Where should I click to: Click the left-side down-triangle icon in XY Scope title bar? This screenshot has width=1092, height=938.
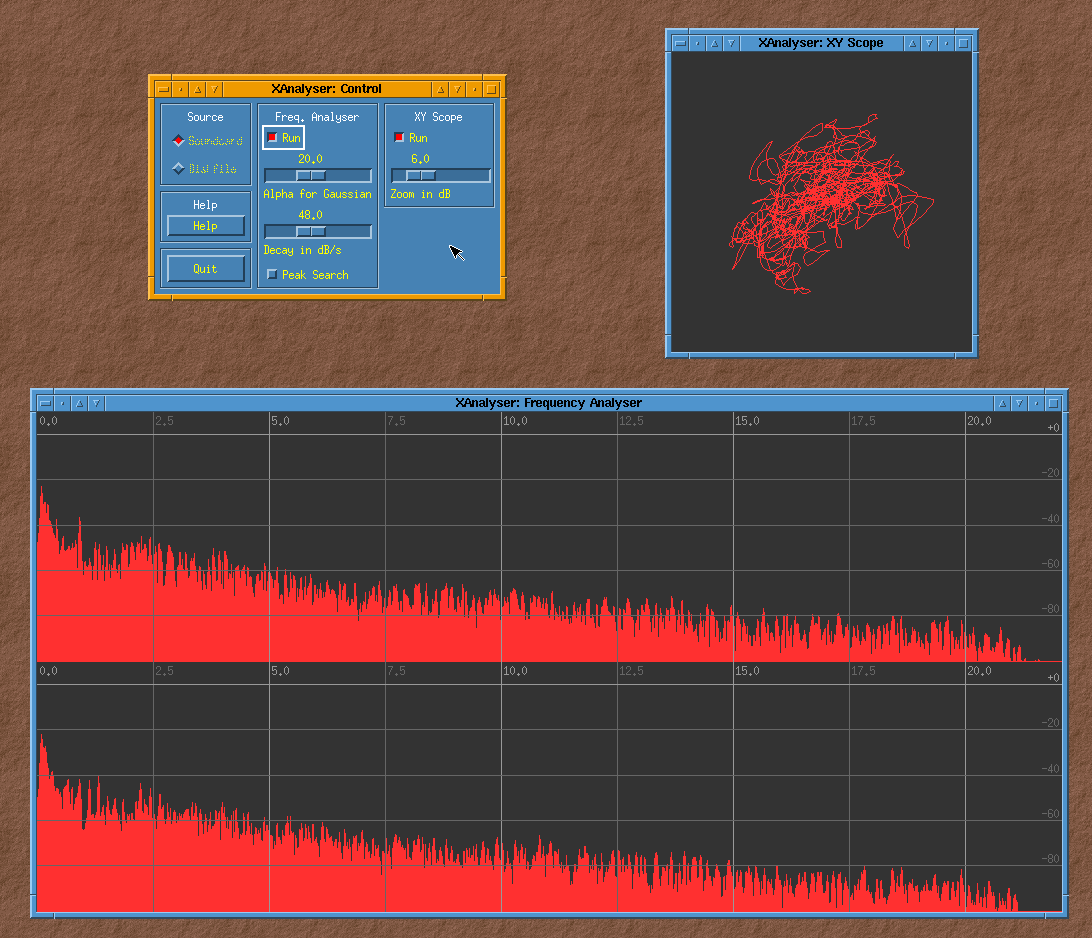pos(731,43)
